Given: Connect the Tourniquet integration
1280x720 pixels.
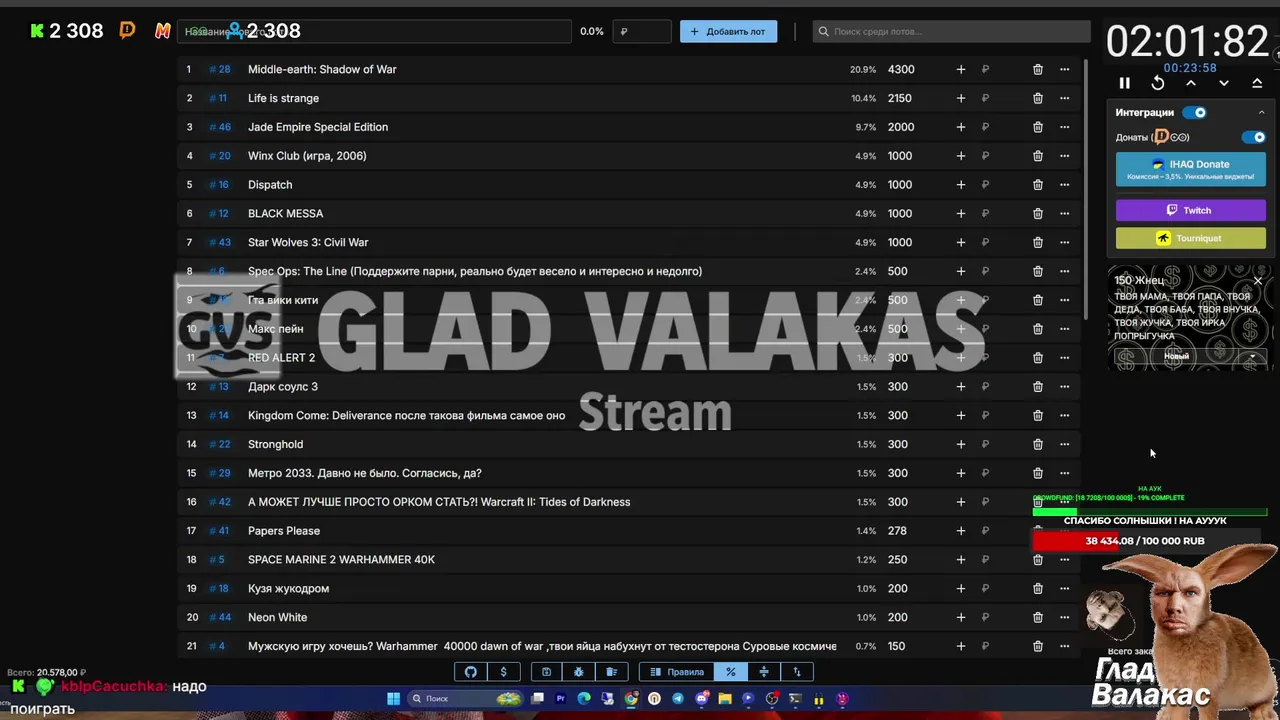Looking at the screenshot, I should (1190, 238).
